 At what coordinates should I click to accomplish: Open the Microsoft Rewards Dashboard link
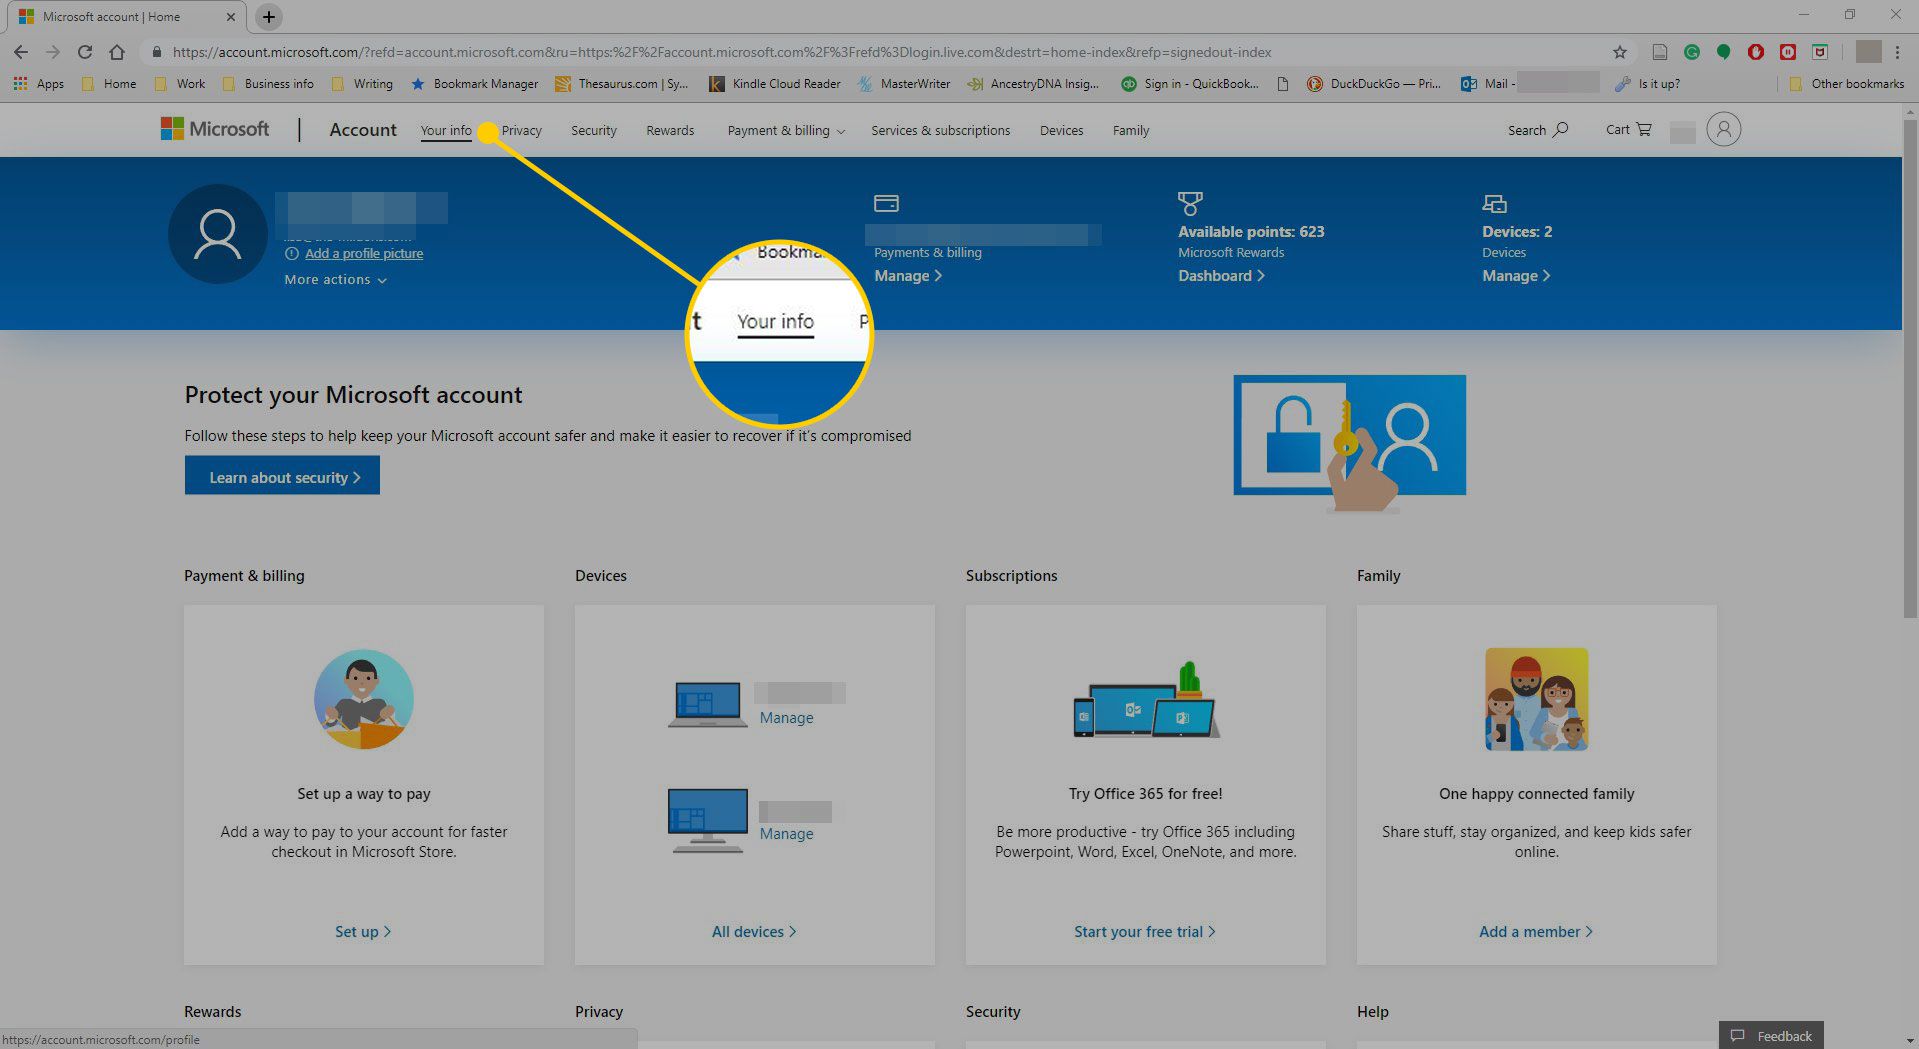[1221, 276]
